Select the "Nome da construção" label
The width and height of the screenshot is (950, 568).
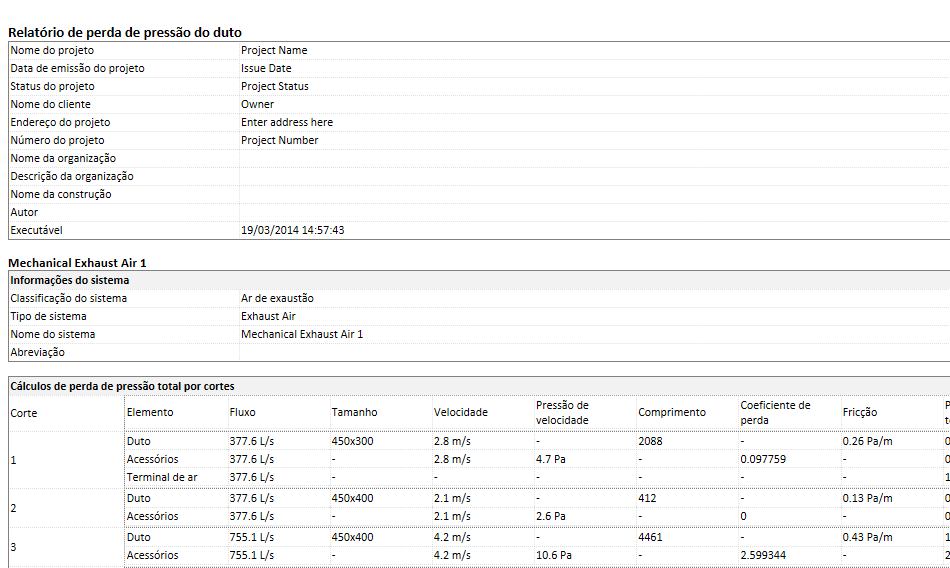point(61,194)
